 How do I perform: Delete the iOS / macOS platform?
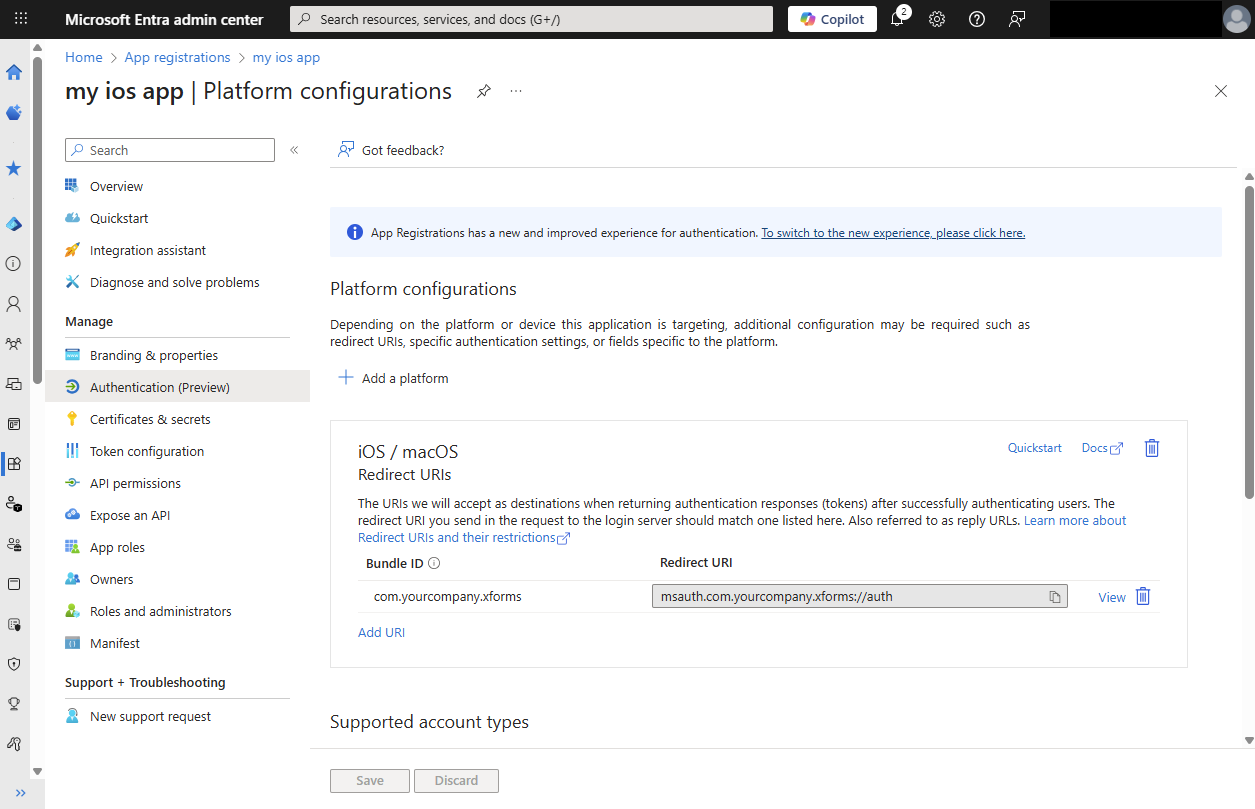point(1152,448)
